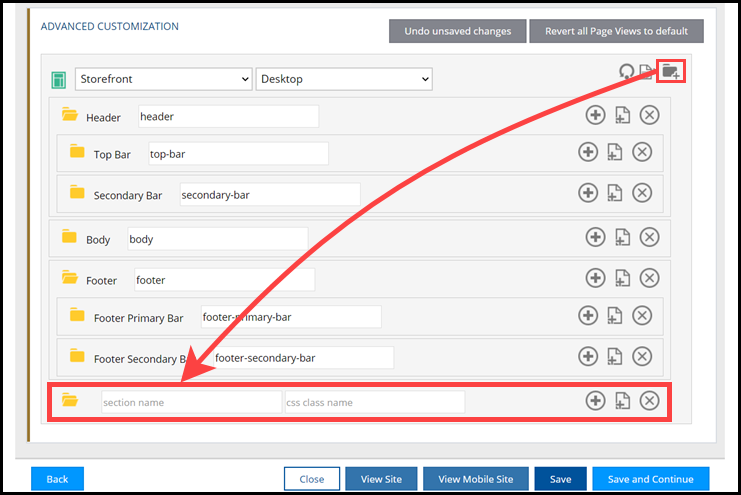Click the plus circle icon in Body row
The width and height of the screenshot is (741, 495).
595,237
